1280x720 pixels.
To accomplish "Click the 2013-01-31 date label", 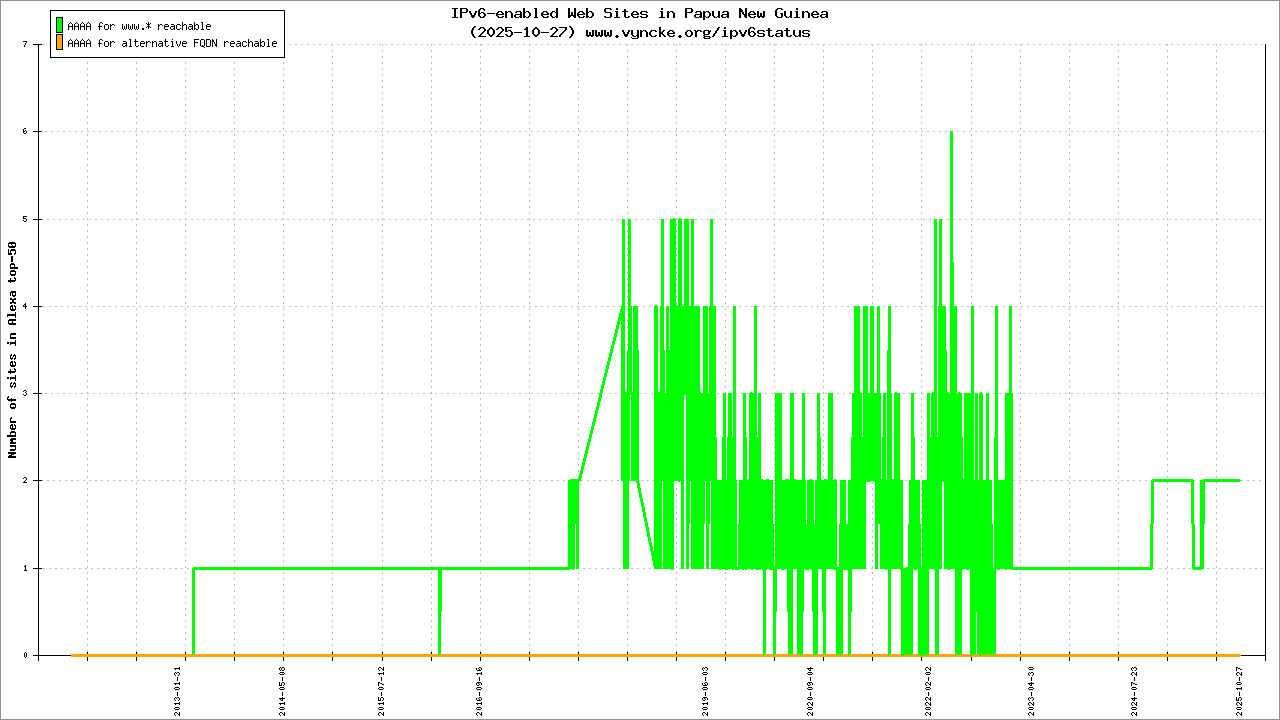I will pyautogui.click(x=179, y=686).
